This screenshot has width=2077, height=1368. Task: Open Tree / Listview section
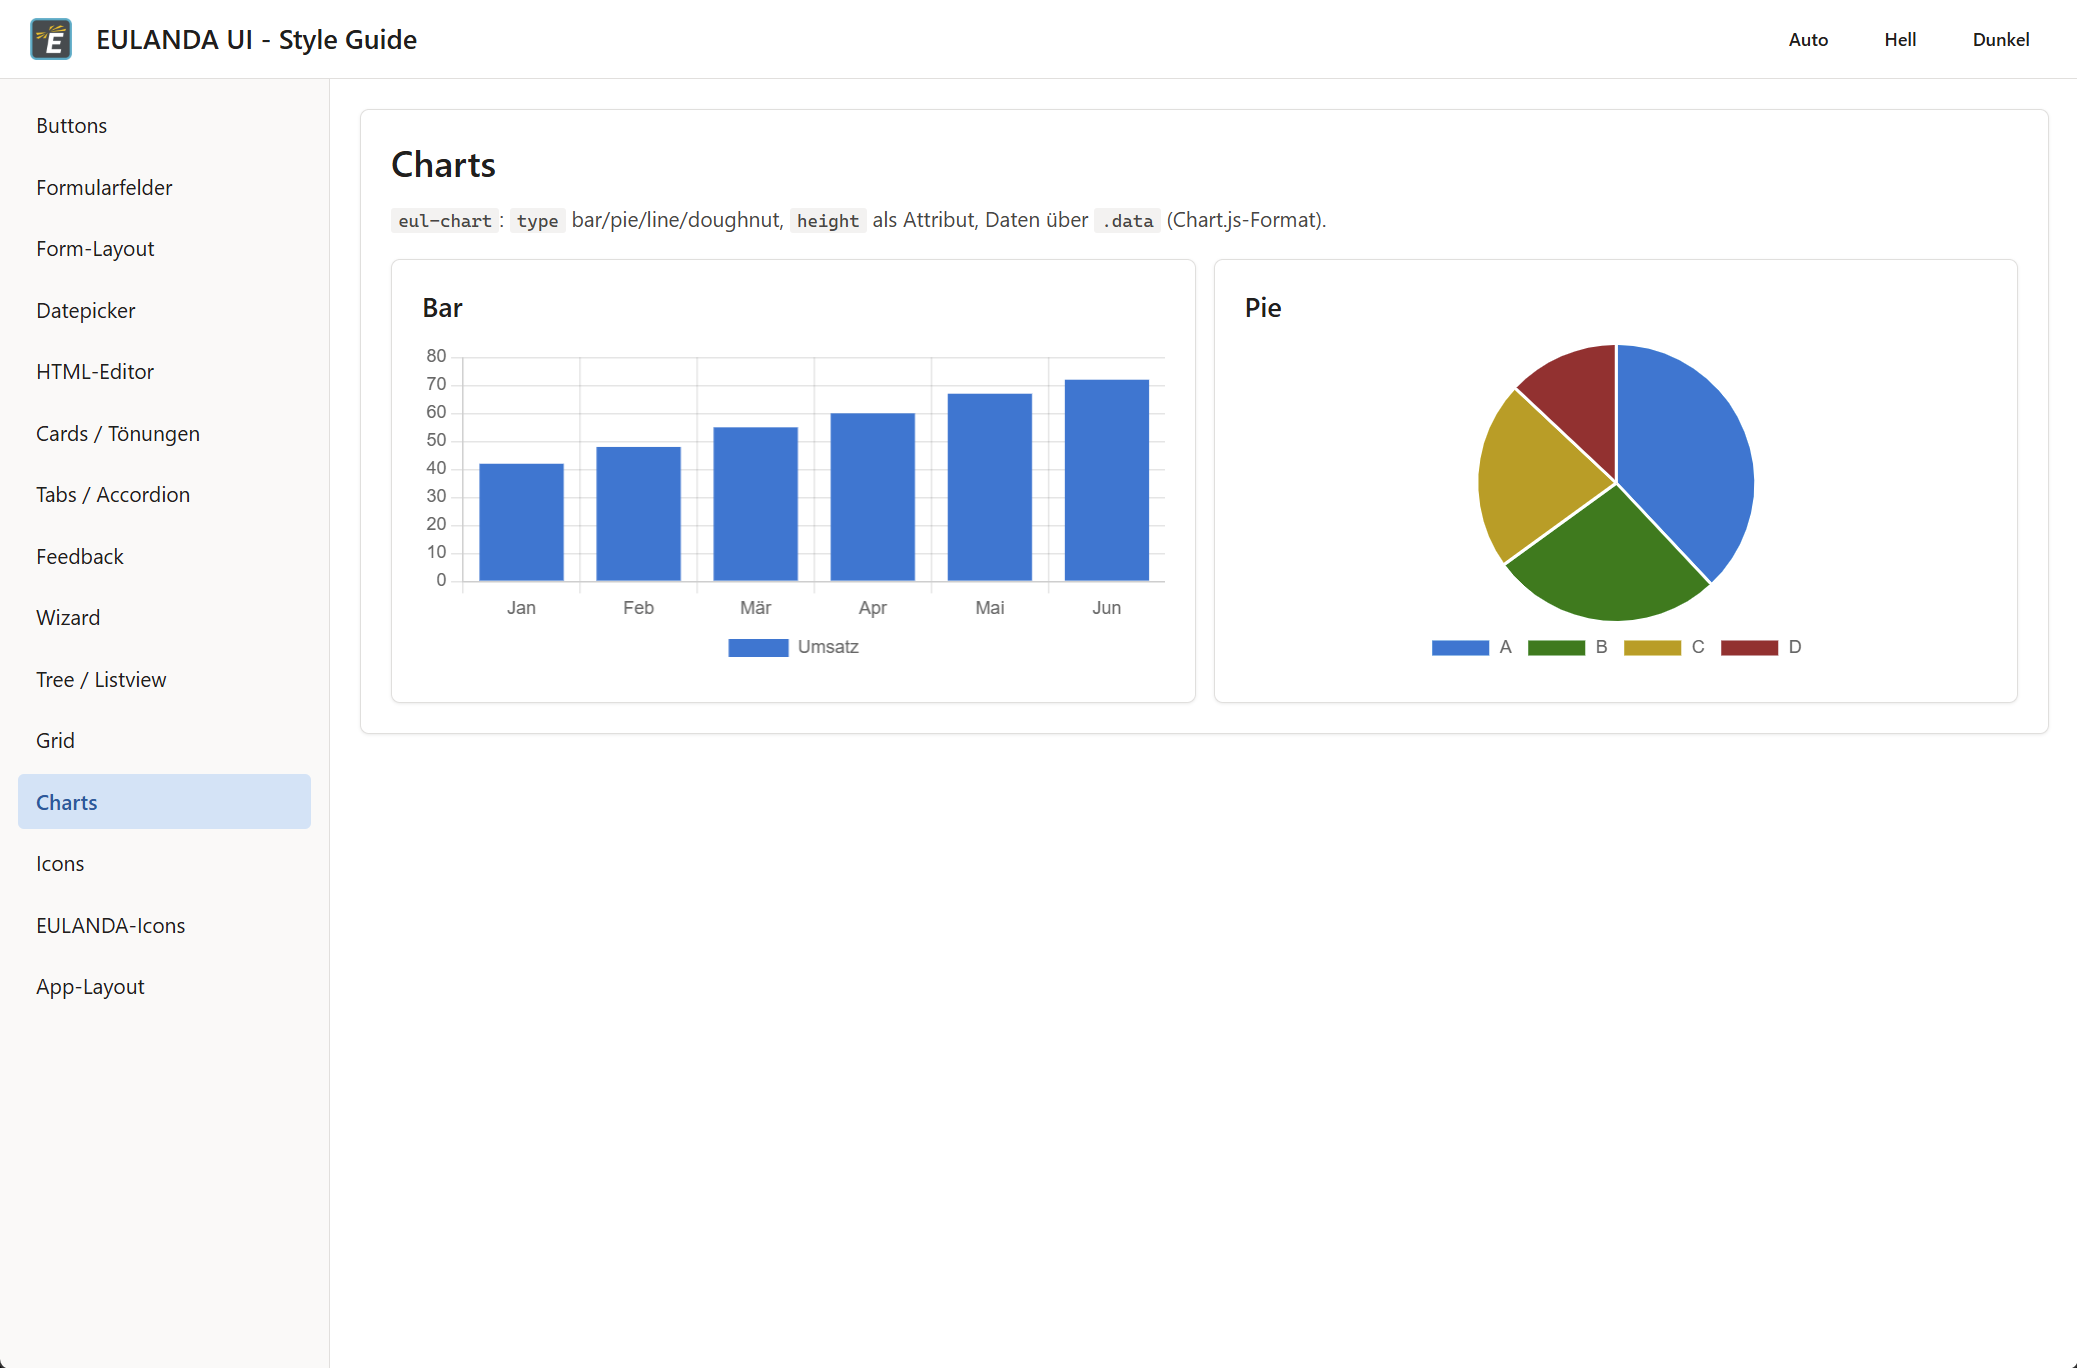pos(164,680)
